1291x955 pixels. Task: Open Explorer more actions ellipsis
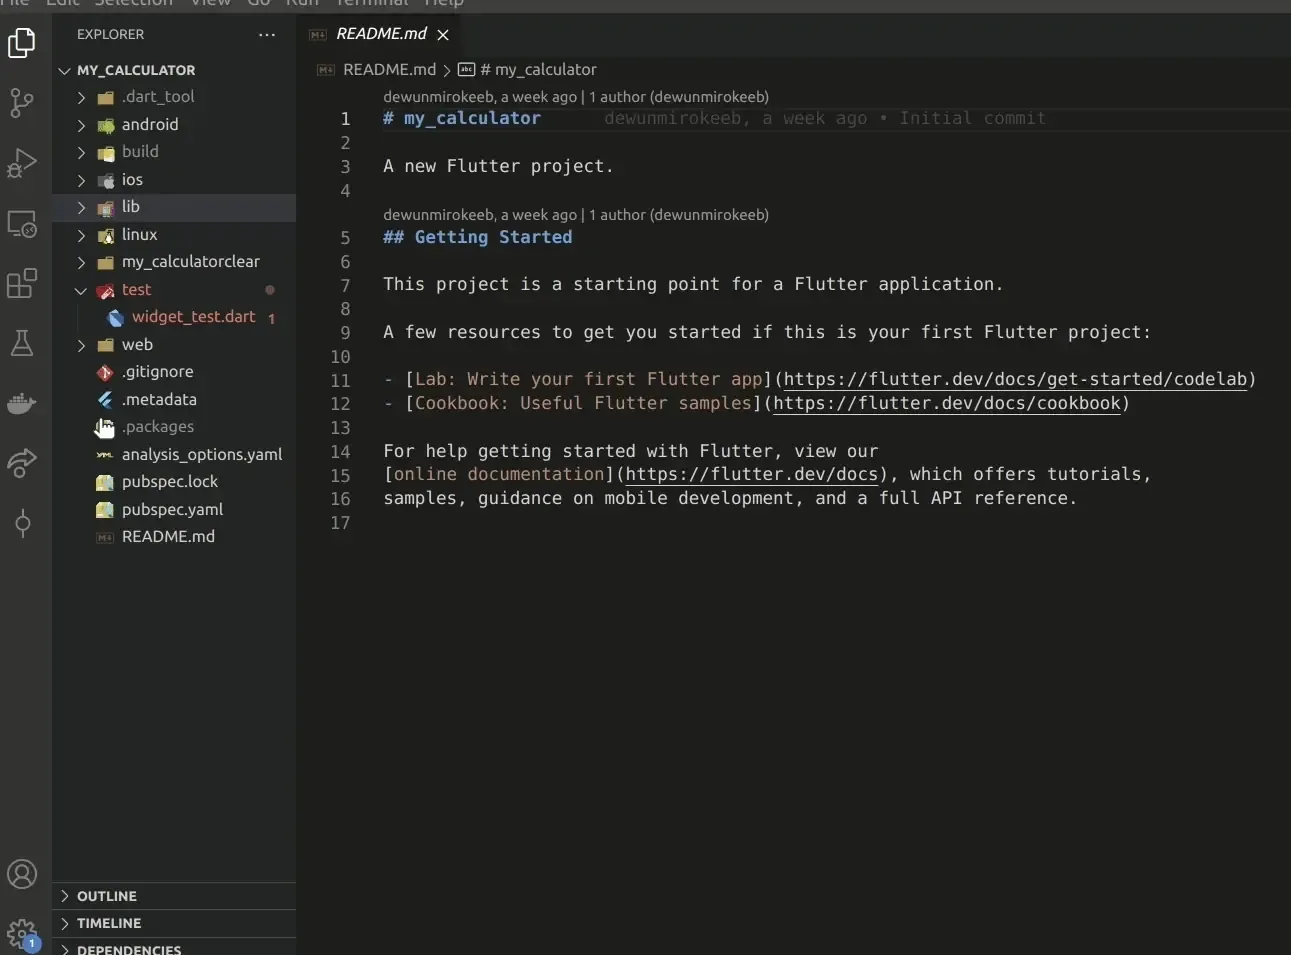coord(266,35)
